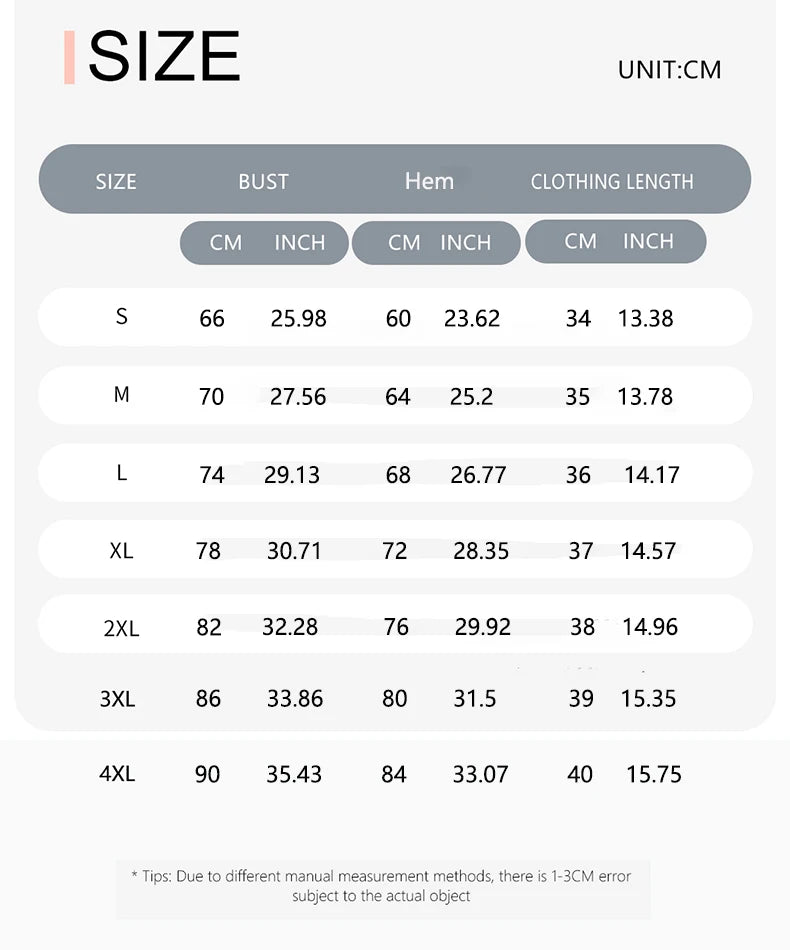Click the UNIT:CM label
Screen dimensions: 790x950
point(669,70)
